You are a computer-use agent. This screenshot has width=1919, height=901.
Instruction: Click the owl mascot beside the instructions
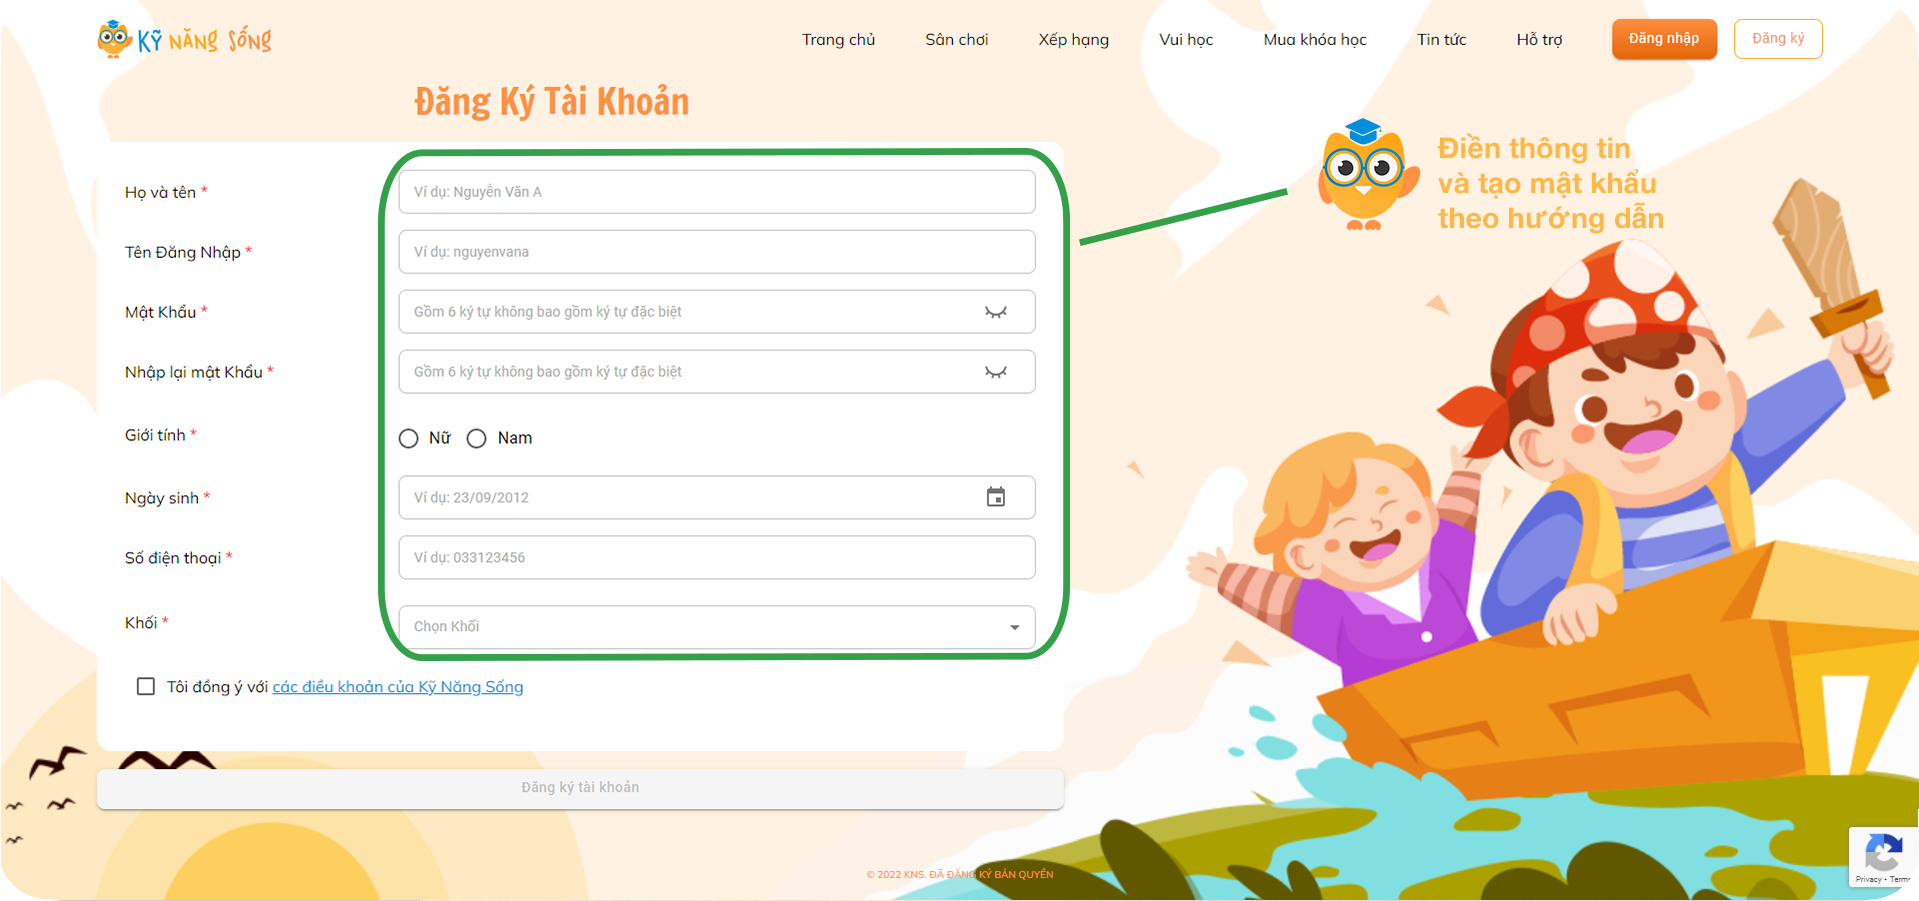point(1365,175)
